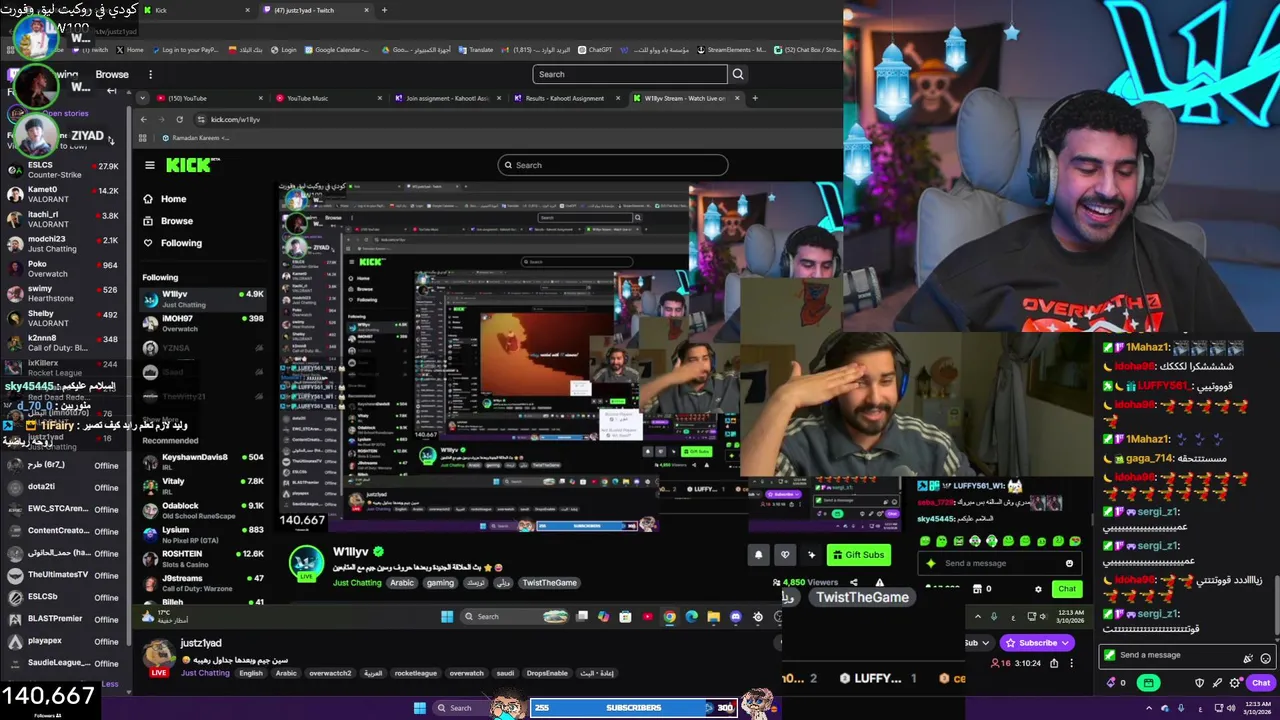1280x720 pixels.
Task: Open moderator shield in Twitch chat
Action: 1200,683
